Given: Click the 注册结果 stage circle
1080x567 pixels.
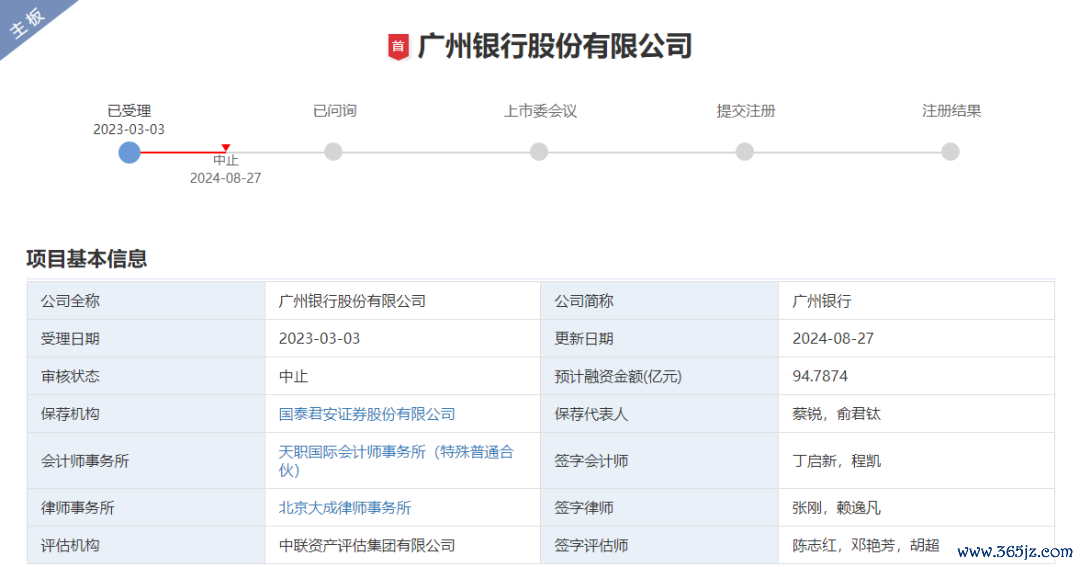Looking at the screenshot, I should point(951,152).
